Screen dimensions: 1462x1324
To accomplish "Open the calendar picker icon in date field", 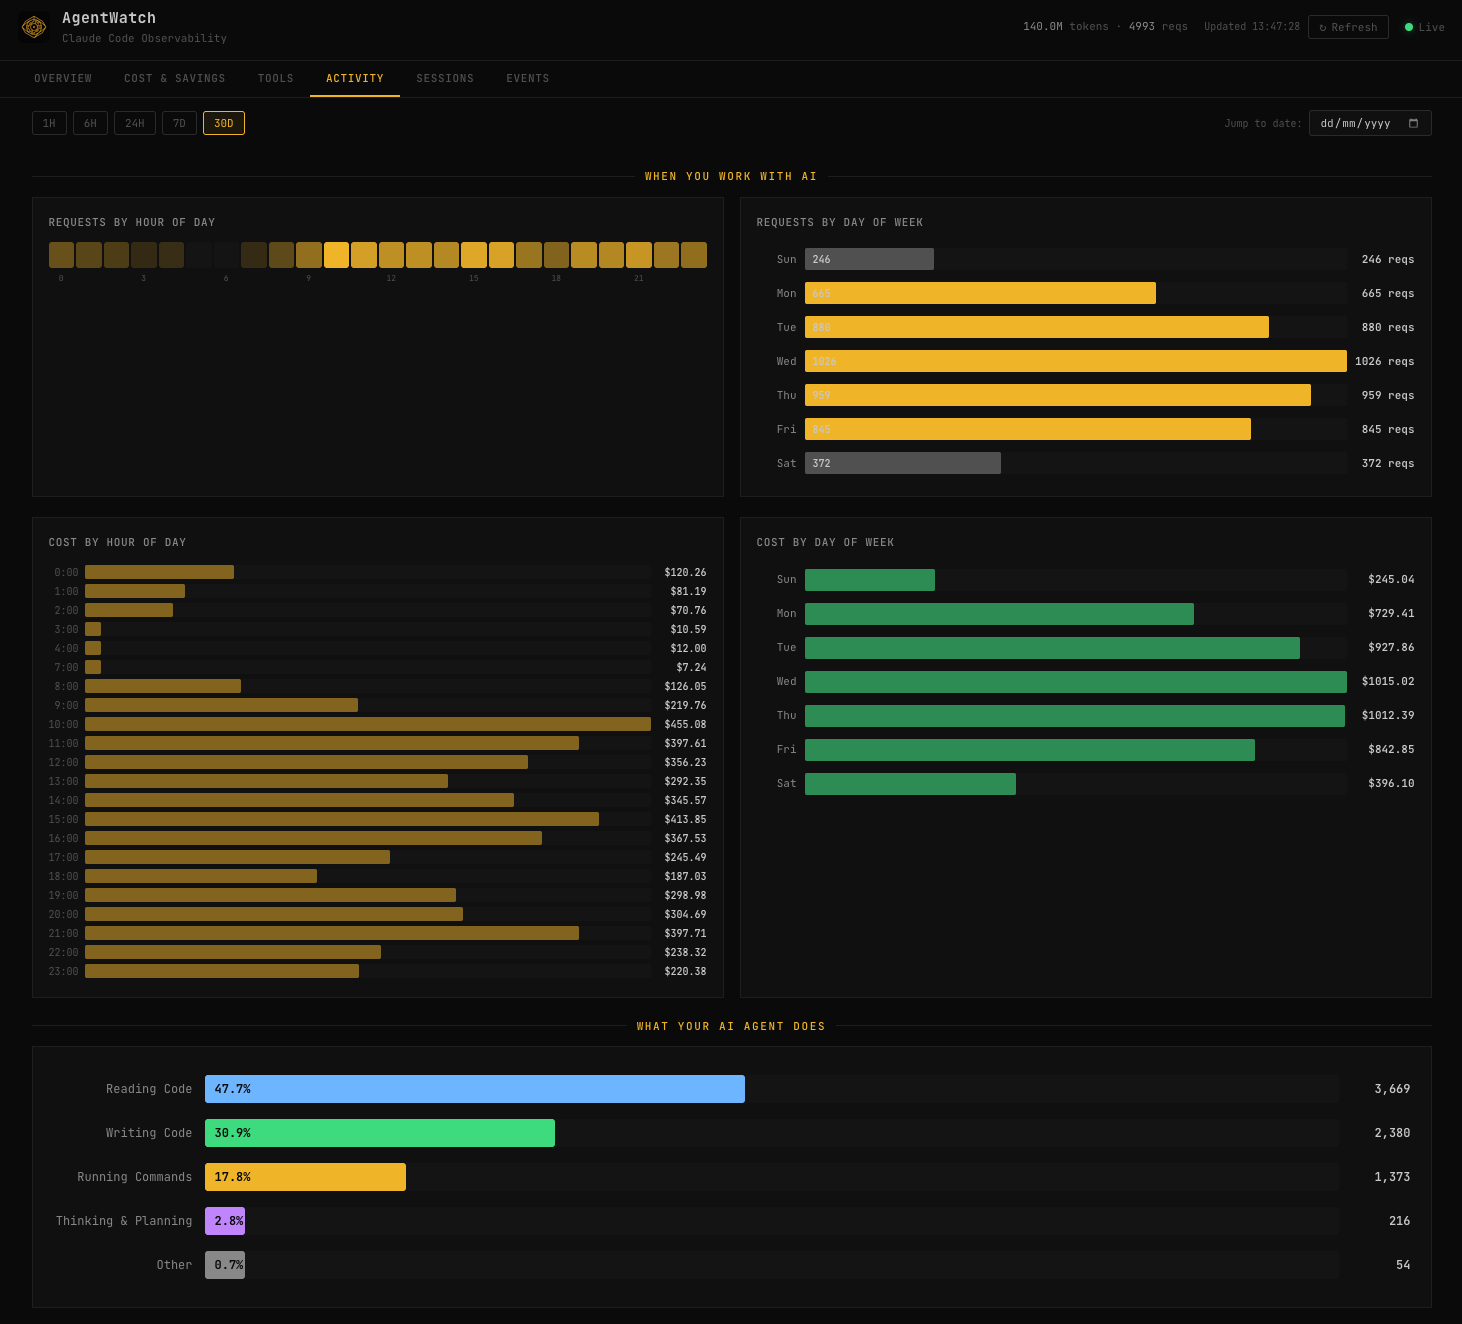I will pyautogui.click(x=1415, y=123).
